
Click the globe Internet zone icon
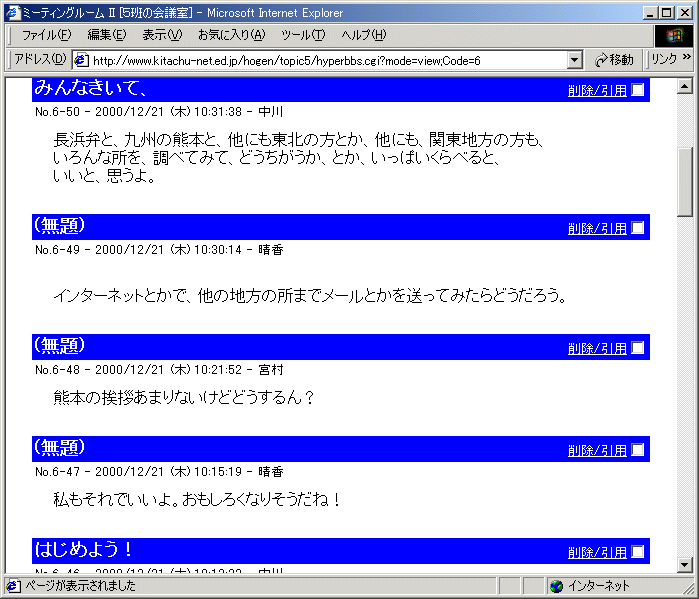coord(556,586)
